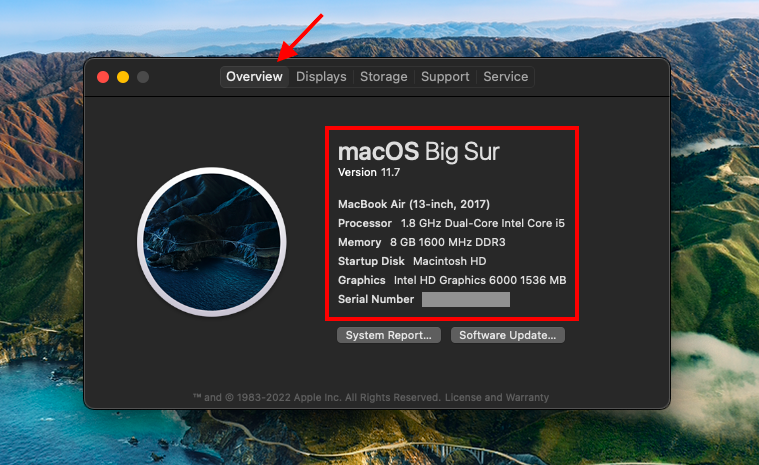Image resolution: width=759 pixels, height=465 pixels.
Task: Click the macOS Big Sur round logo
Action: point(212,242)
